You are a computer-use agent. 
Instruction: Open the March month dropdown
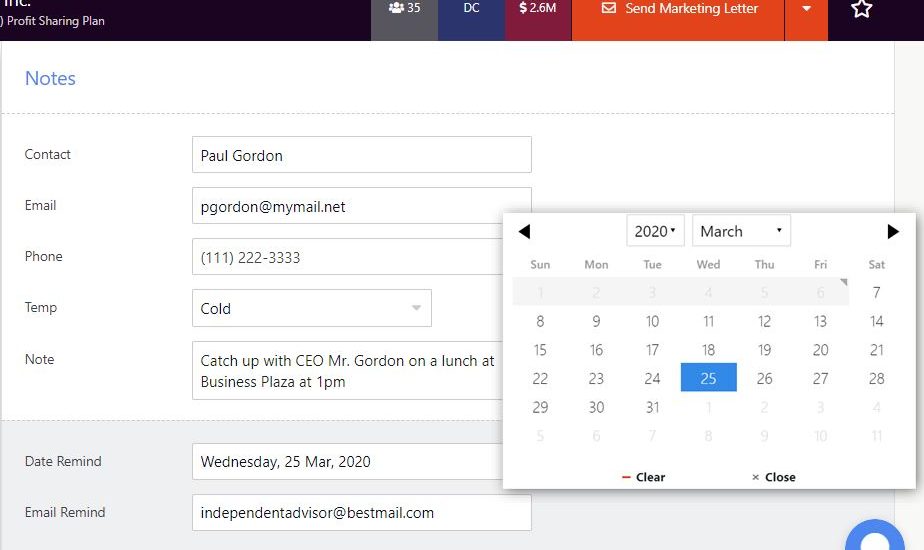click(741, 231)
